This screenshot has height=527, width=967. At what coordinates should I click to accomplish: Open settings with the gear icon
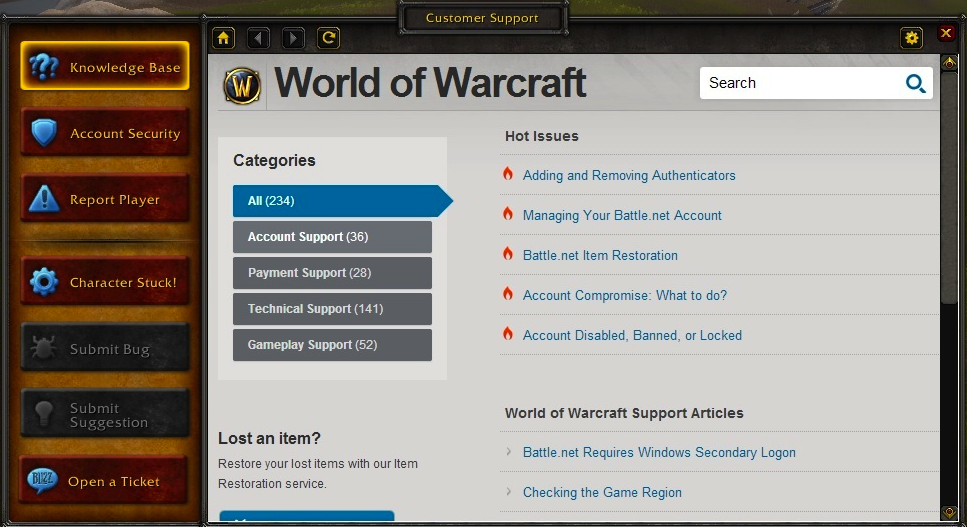911,38
